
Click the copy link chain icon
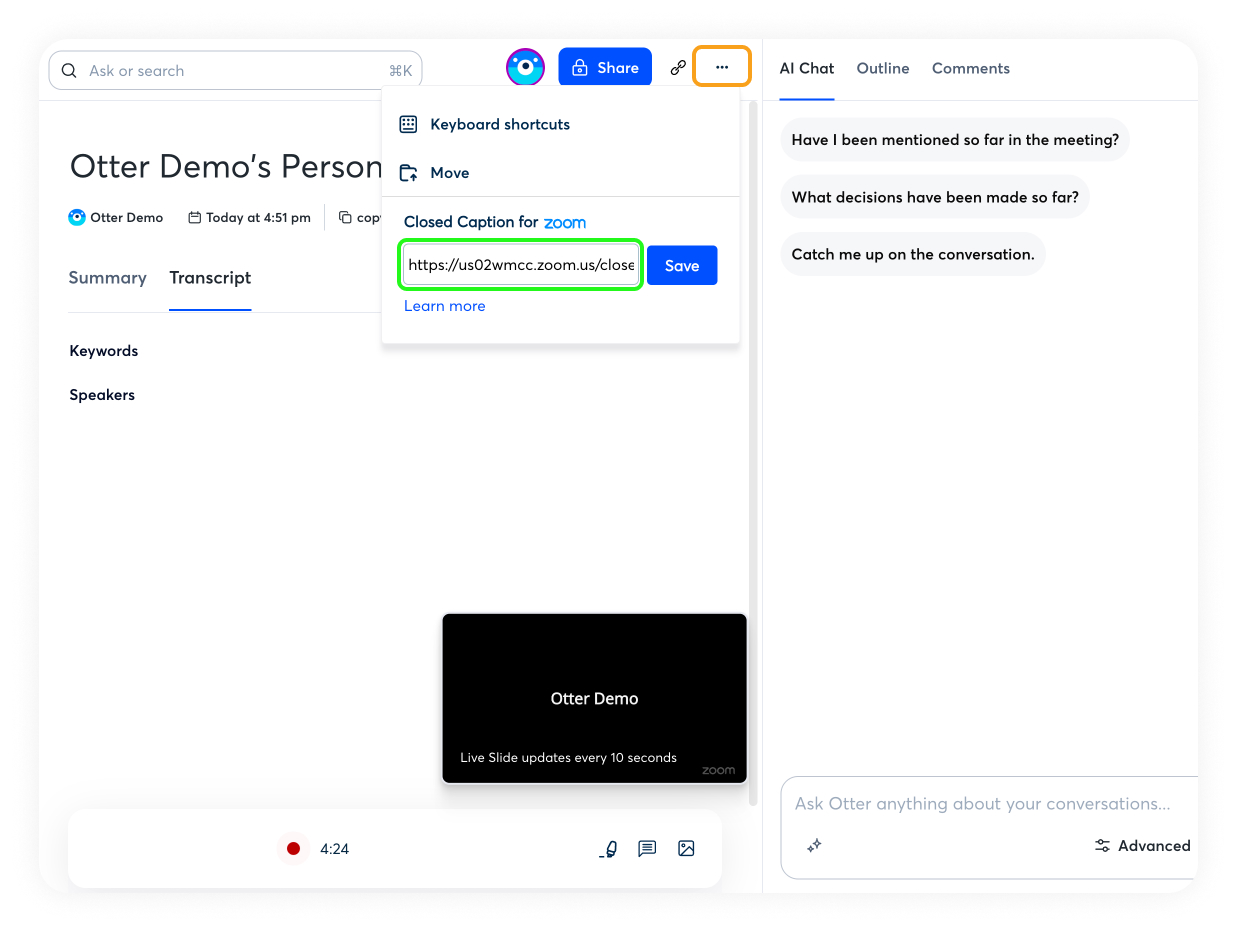tap(678, 68)
